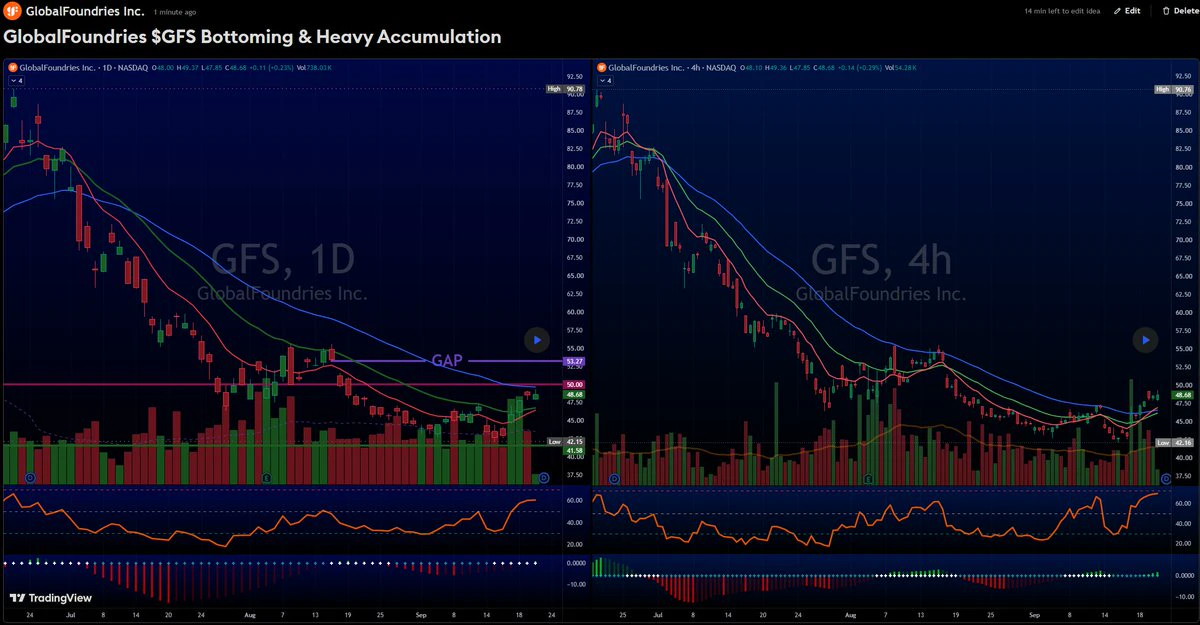1200x625 pixels.
Task: Expand the indicators legend on the 1D chart
Action: pyautogui.click(x=15, y=80)
